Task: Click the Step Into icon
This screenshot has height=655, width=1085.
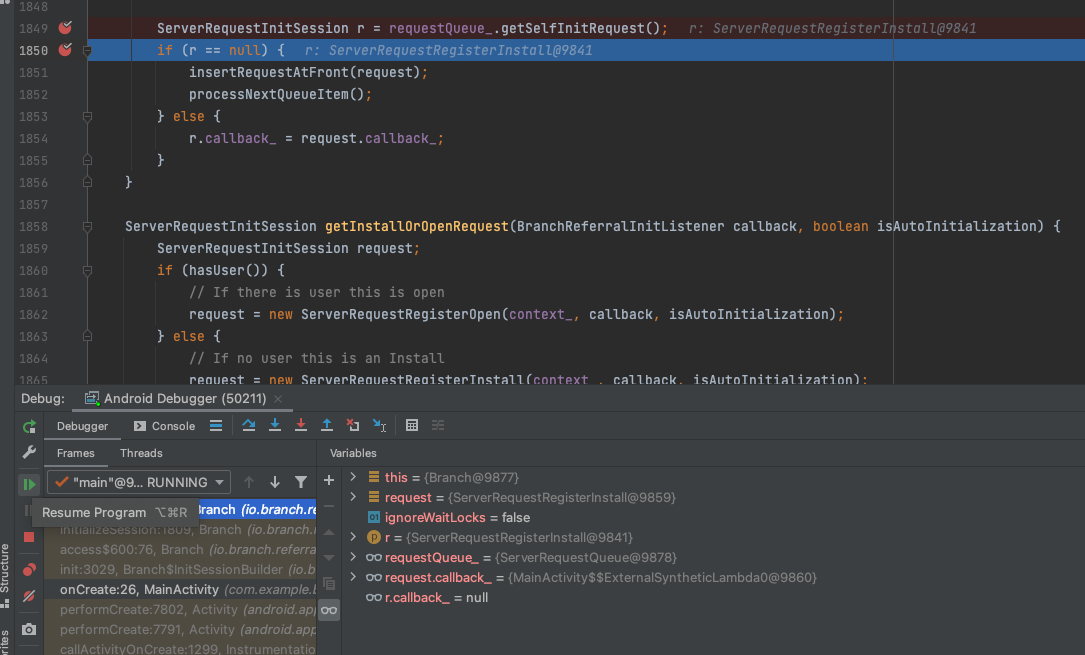Action: pos(275,425)
